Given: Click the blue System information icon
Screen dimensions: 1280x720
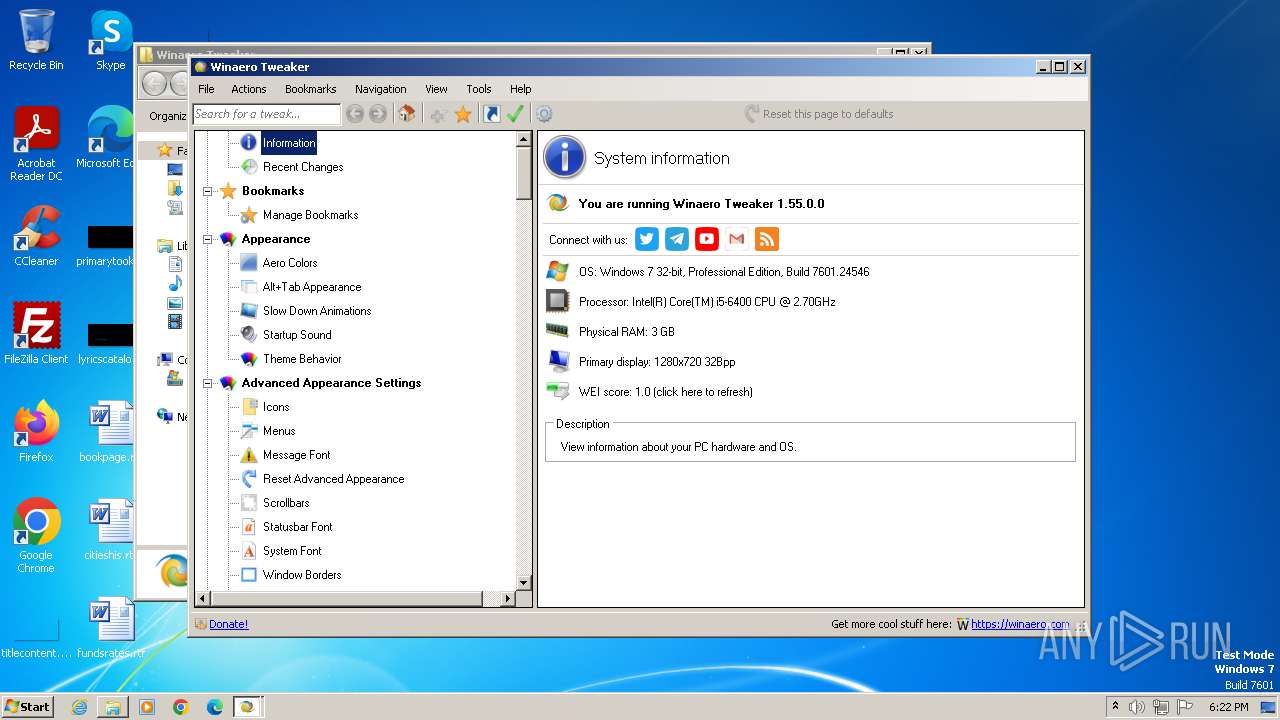Looking at the screenshot, I should (564, 158).
